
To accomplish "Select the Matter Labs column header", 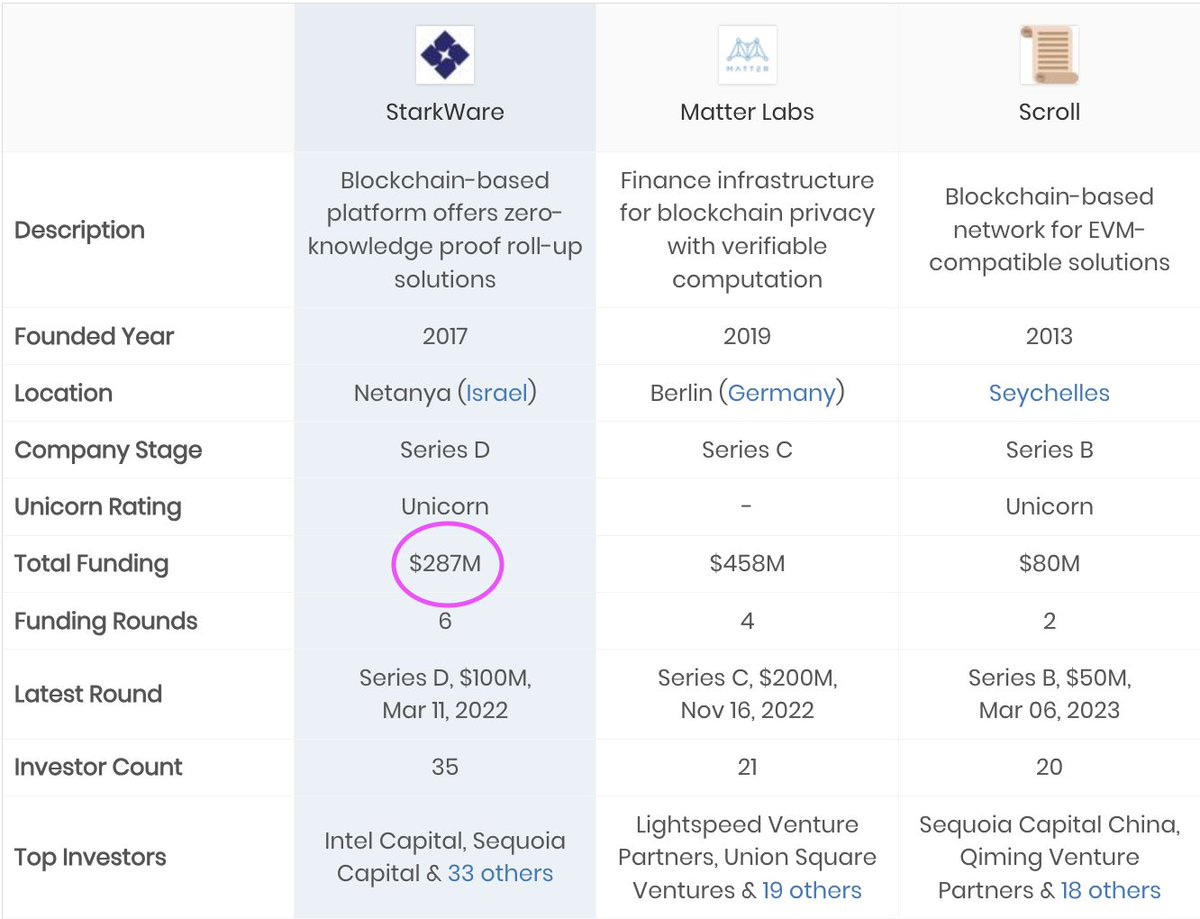I will tap(747, 112).
